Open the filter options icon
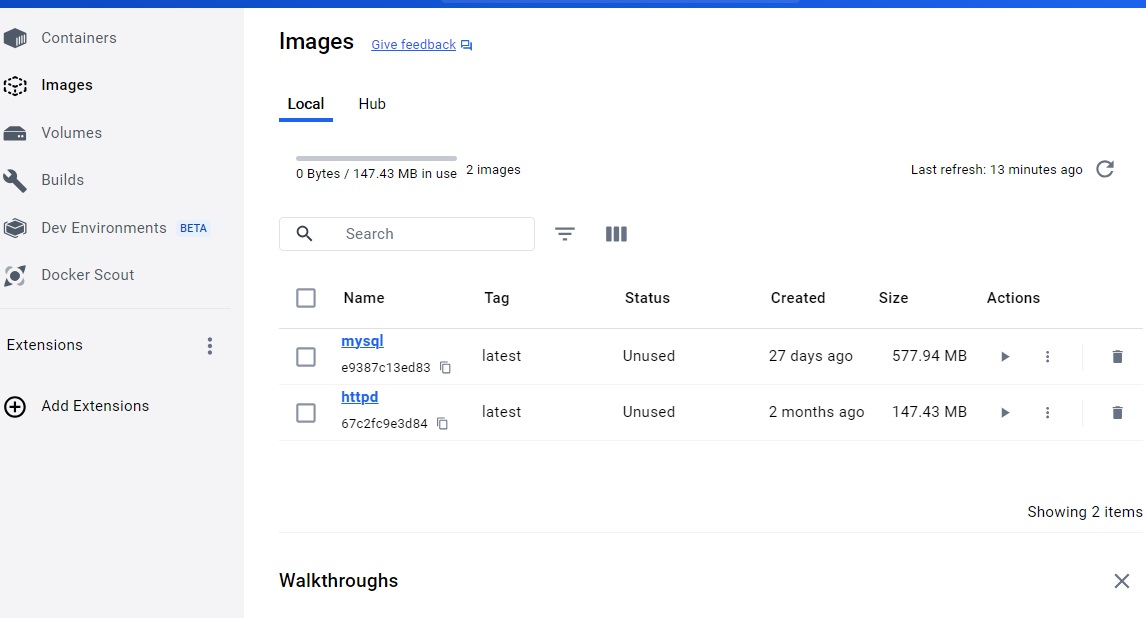1146x618 pixels. point(565,234)
